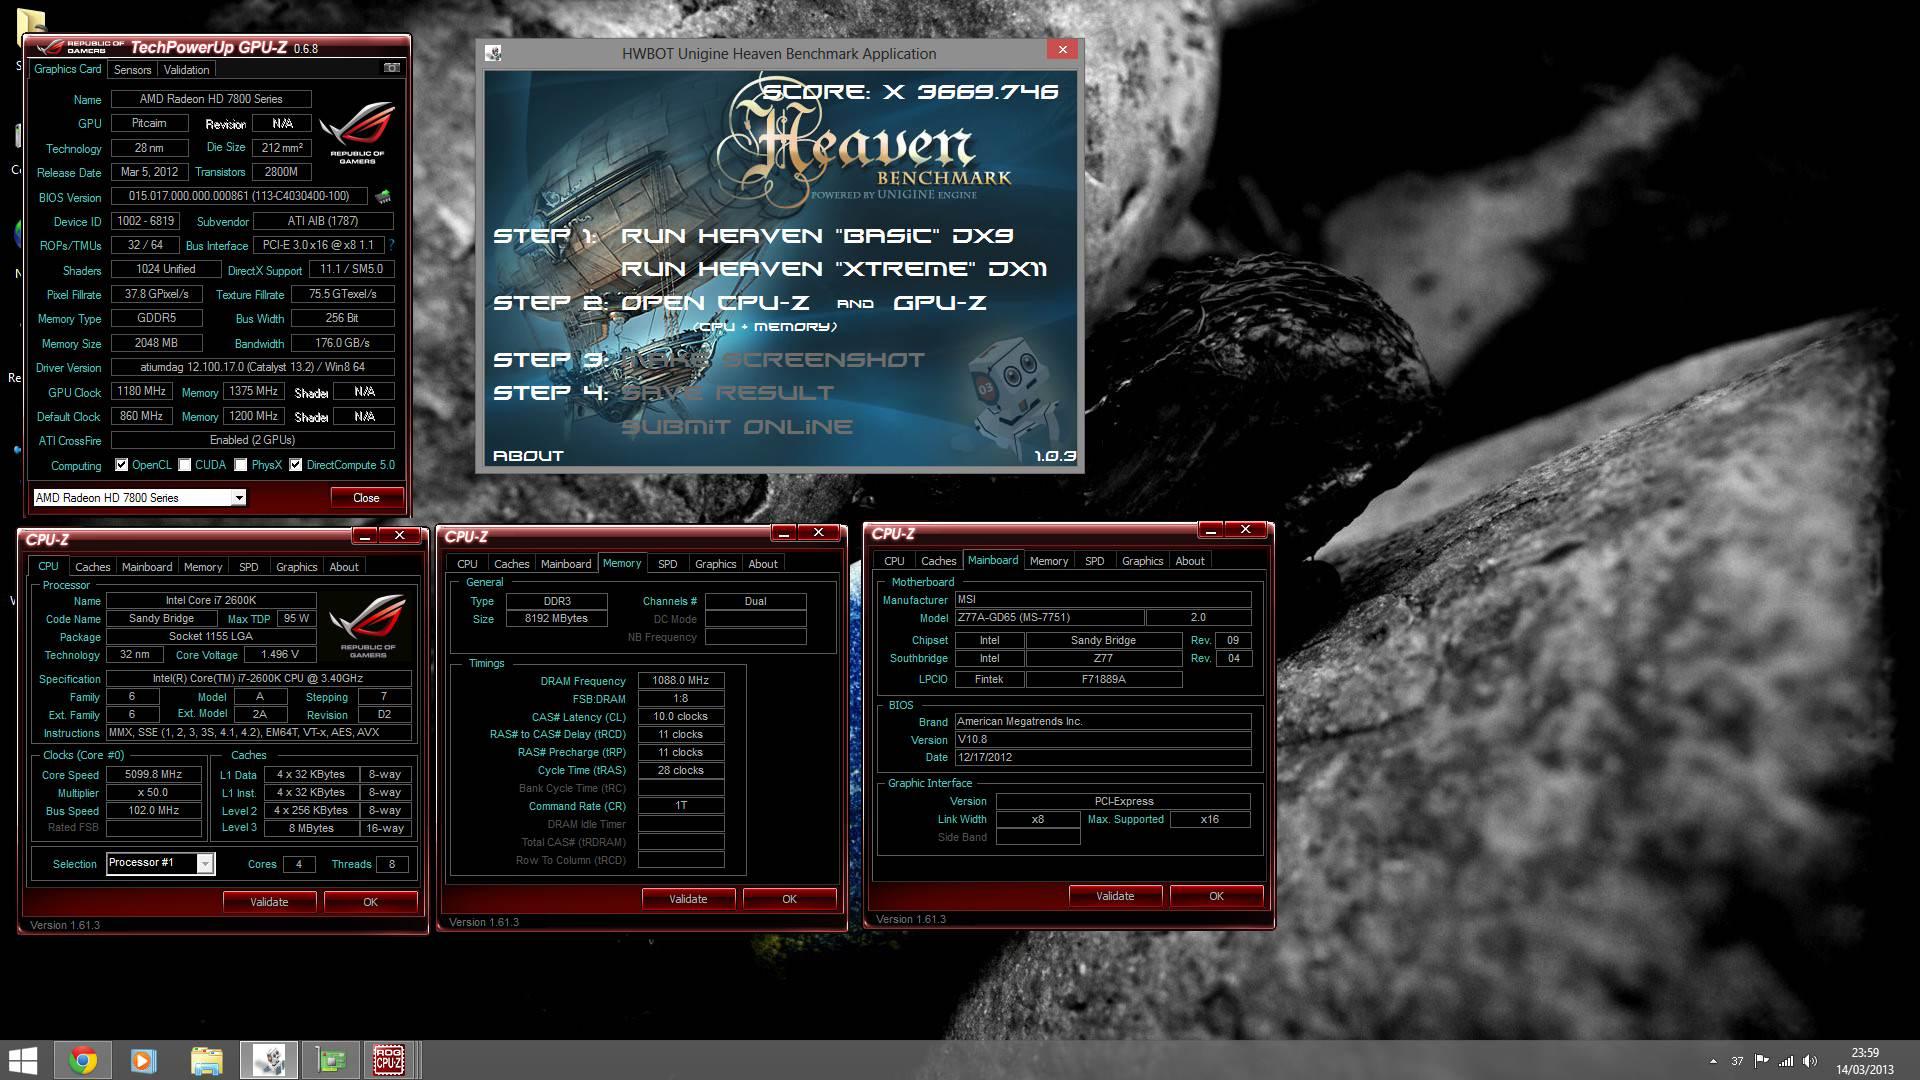Screen dimensions: 1920x1080
Task: Click the motherboard Model field Z77A-GD65
Action: [x=1049, y=617]
